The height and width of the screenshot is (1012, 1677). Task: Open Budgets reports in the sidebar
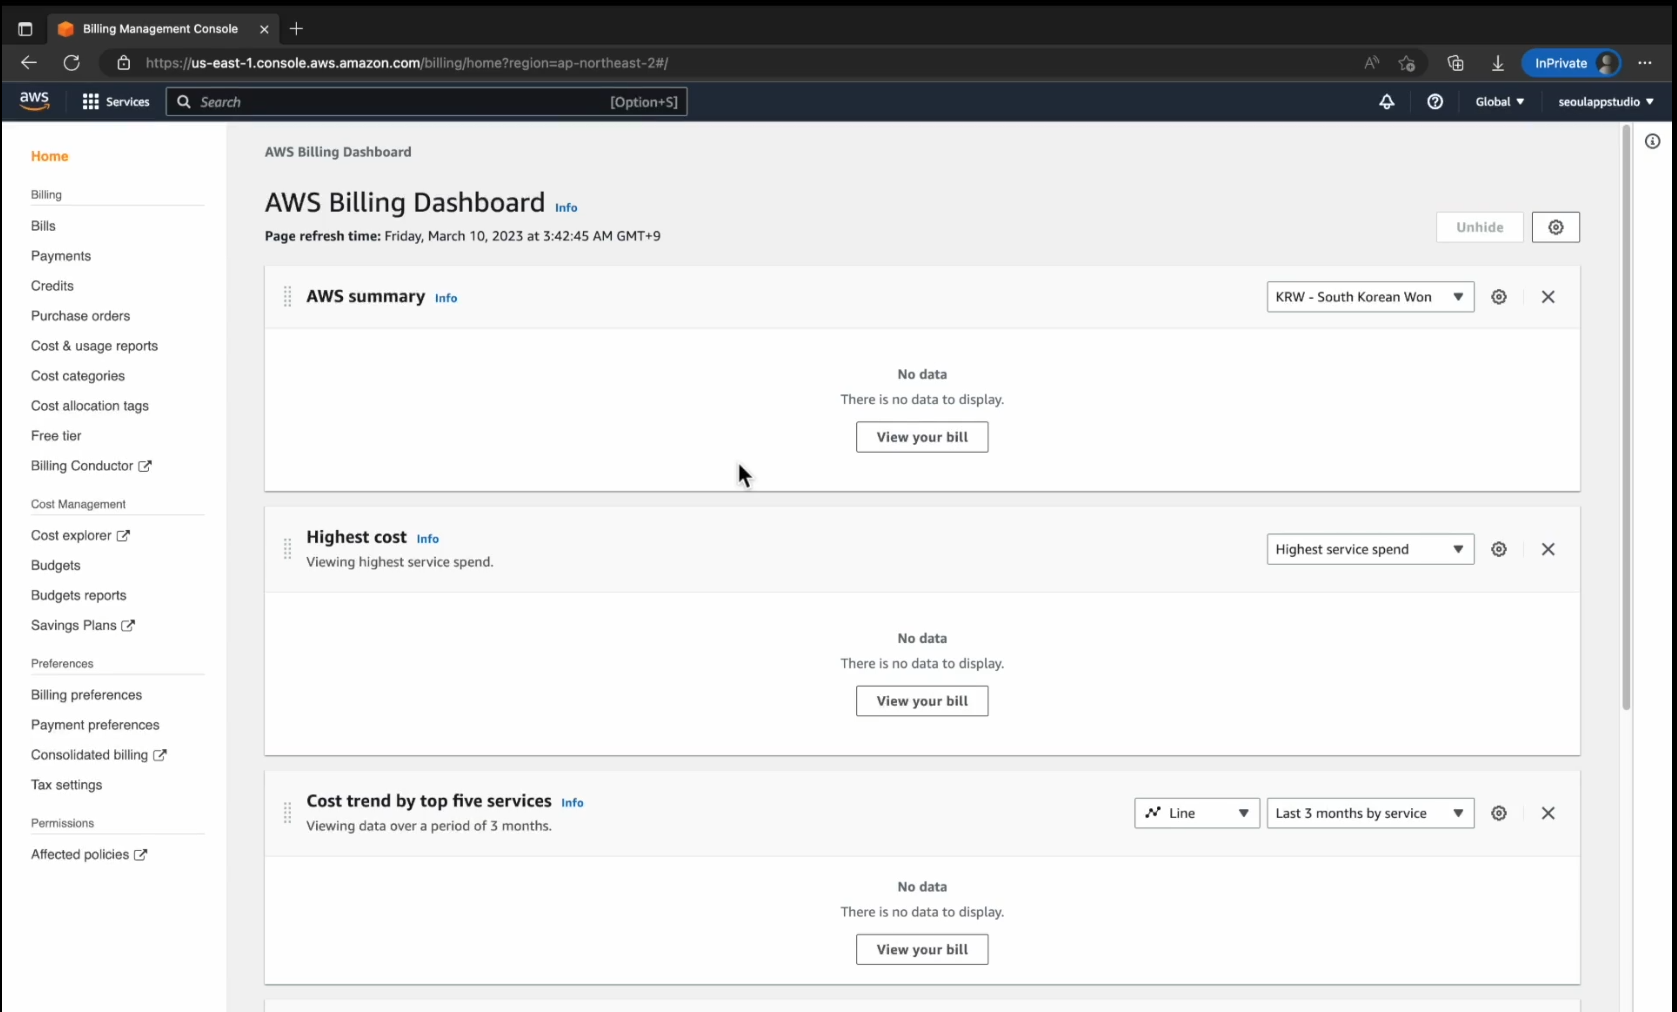78,595
